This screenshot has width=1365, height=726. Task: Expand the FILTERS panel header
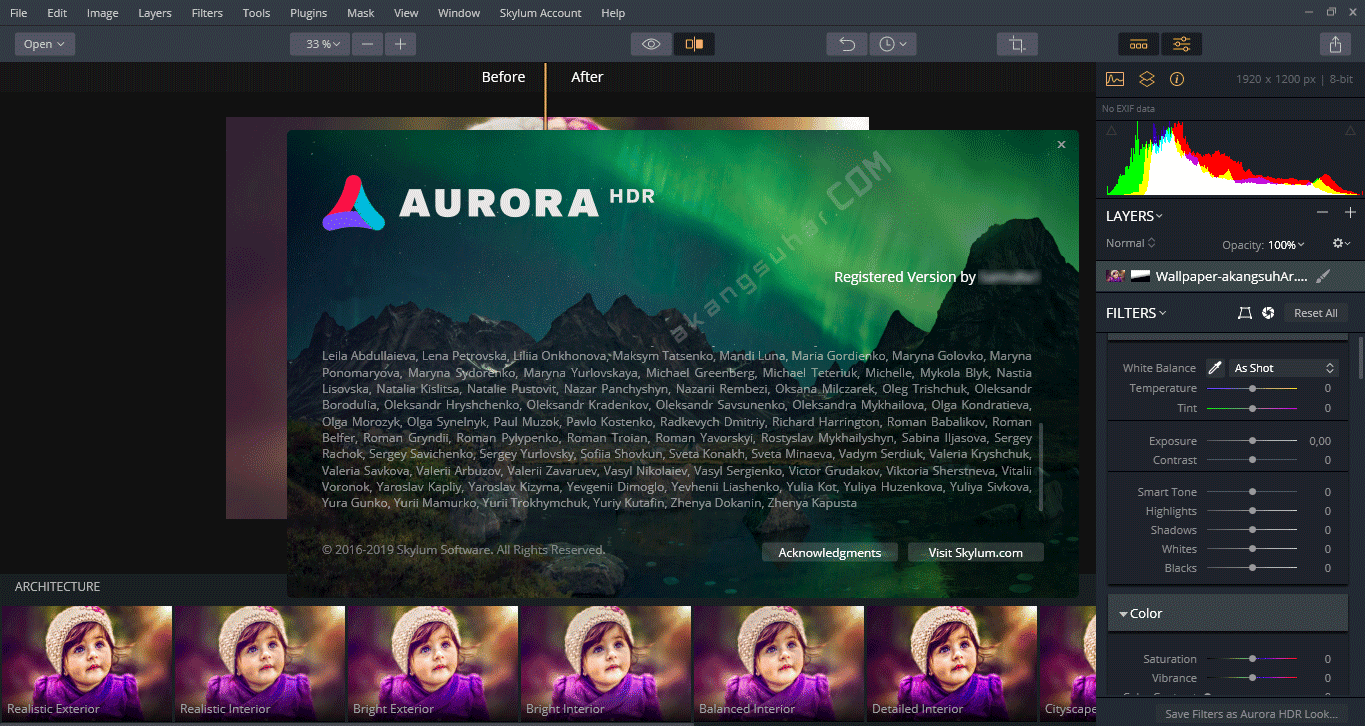[1136, 313]
